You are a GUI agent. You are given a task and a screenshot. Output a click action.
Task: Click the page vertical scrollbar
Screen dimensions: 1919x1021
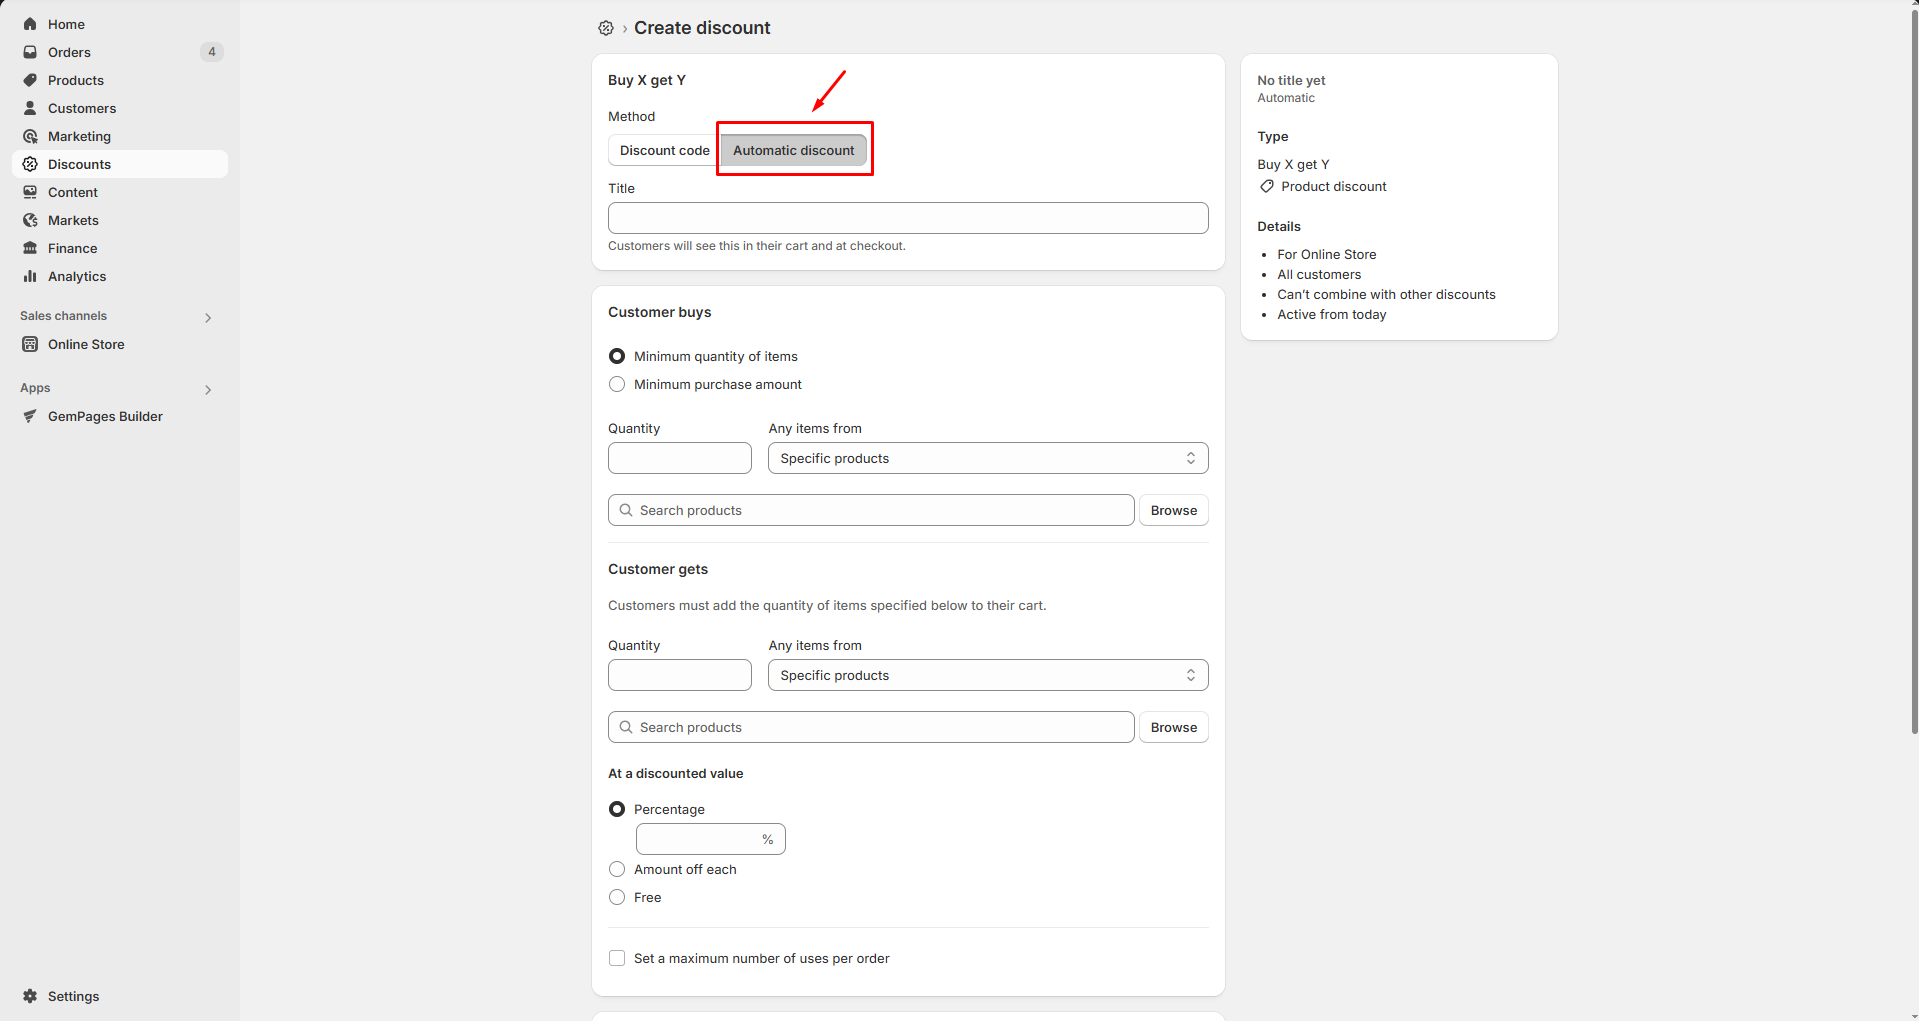1914,400
